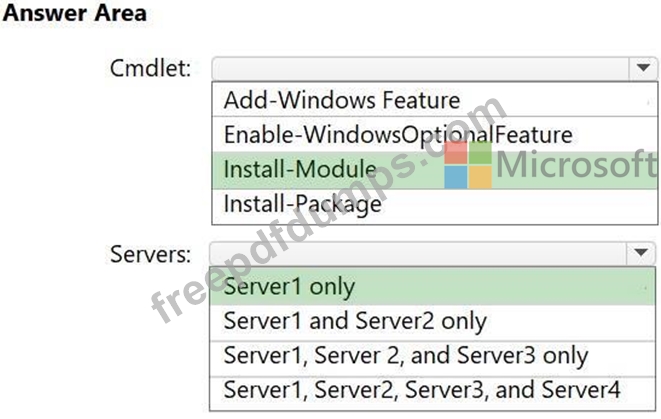Choose the Install-Module cmdlet option
The image size is (661, 419).
[434, 169]
